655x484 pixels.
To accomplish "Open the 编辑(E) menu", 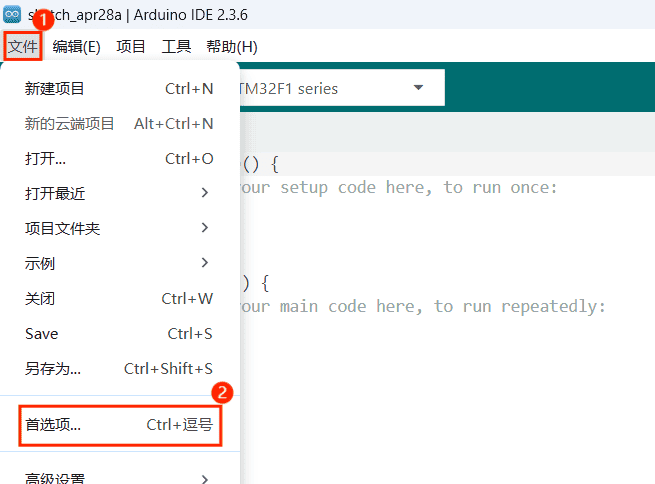I will 76,46.
